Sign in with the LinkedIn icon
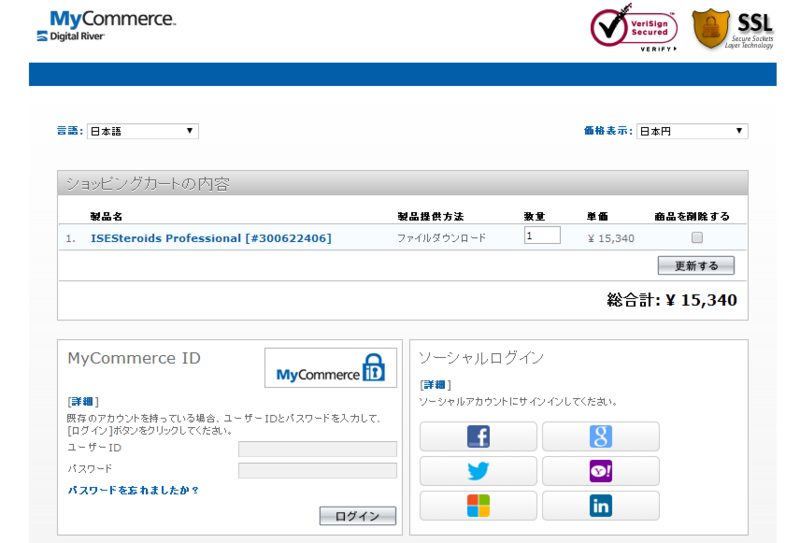 (601, 506)
